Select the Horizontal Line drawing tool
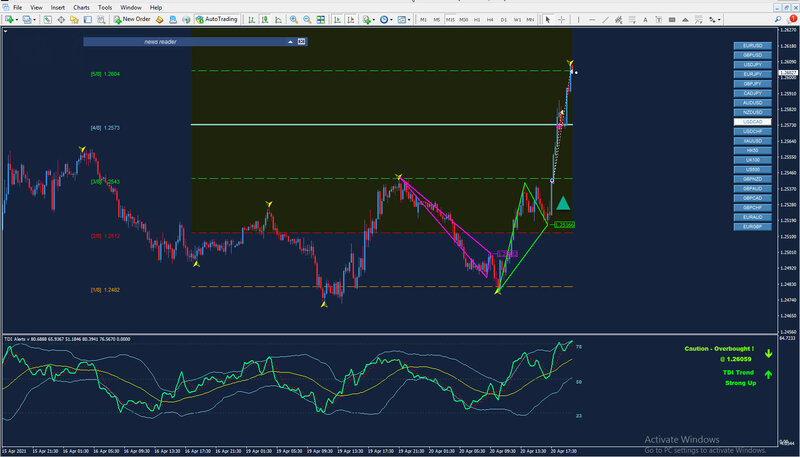This screenshot has height=457, width=800. [592, 19]
